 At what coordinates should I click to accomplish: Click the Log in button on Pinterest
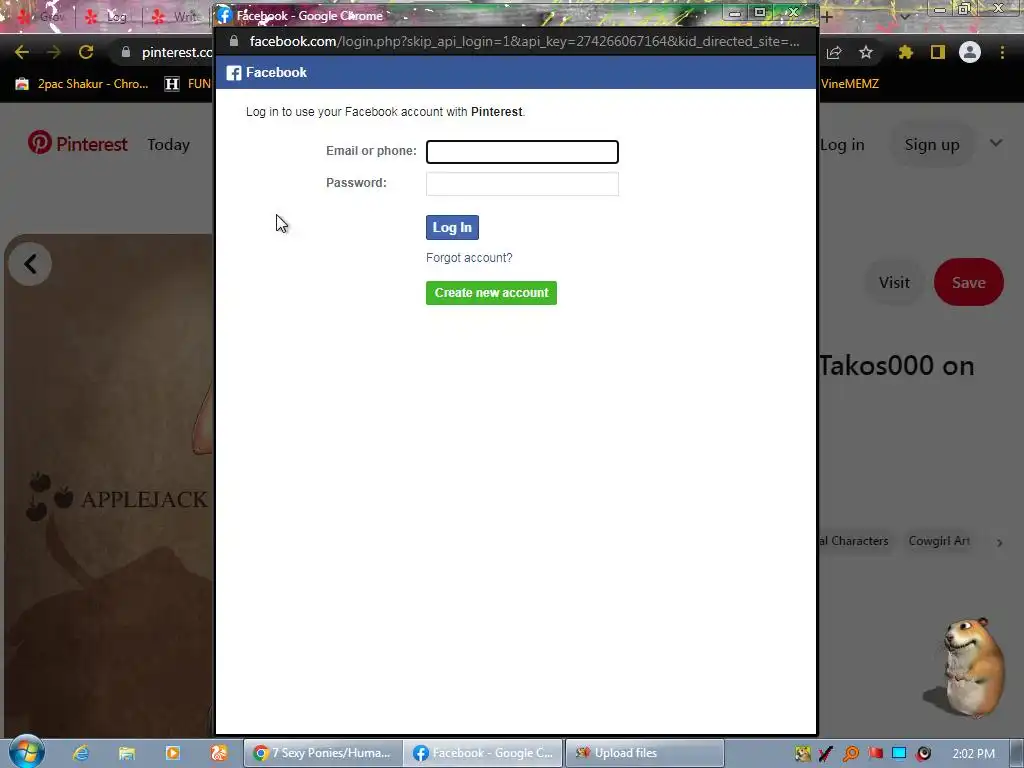842,145
